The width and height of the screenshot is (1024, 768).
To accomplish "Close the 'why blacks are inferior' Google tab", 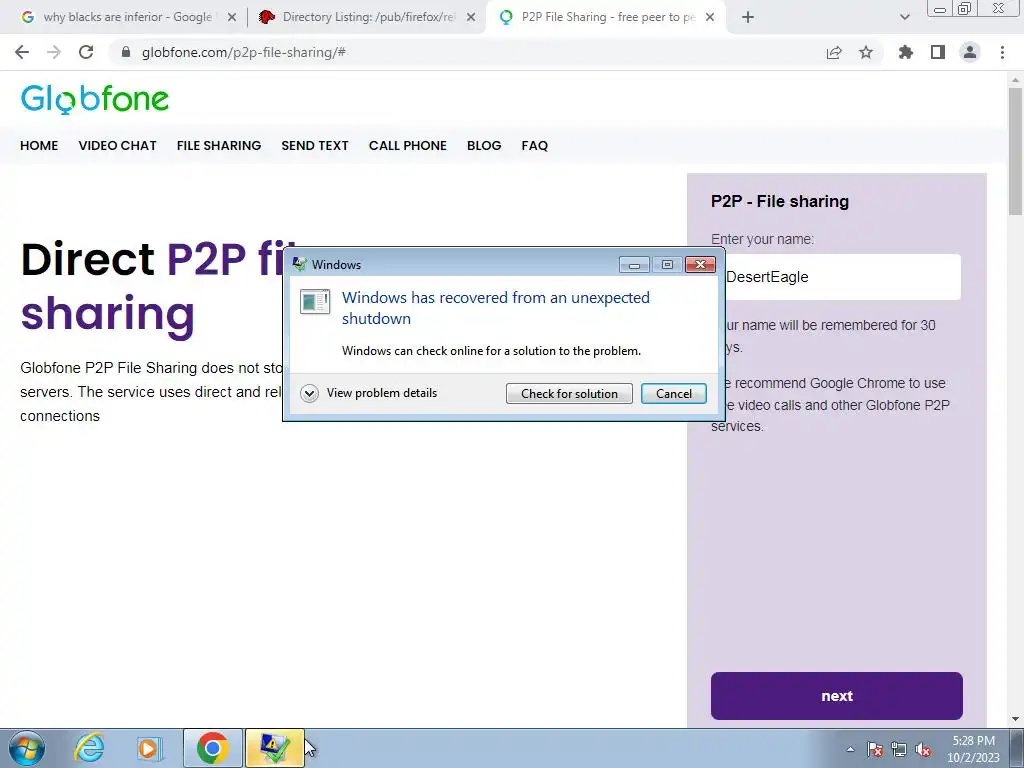I will point(232,17).
